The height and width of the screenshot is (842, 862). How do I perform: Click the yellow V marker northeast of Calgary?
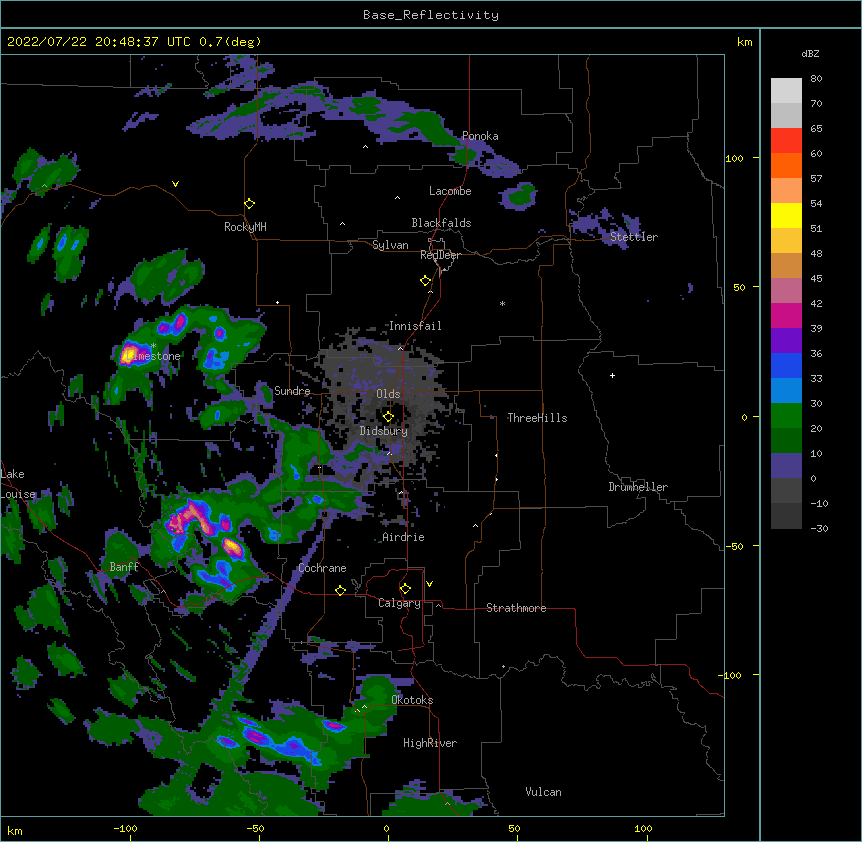429,584
